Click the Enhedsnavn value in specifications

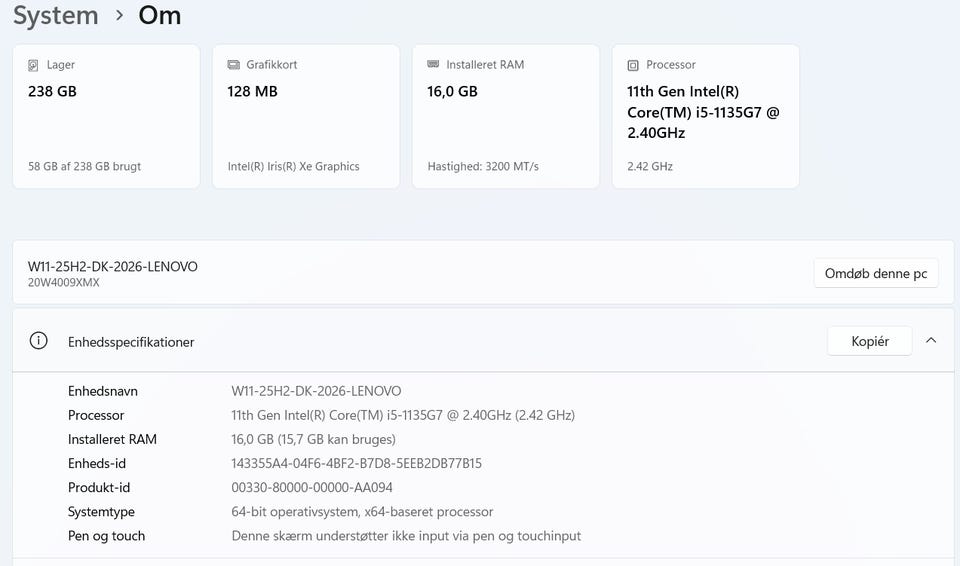pyautogui.click(x=316, y=391)
